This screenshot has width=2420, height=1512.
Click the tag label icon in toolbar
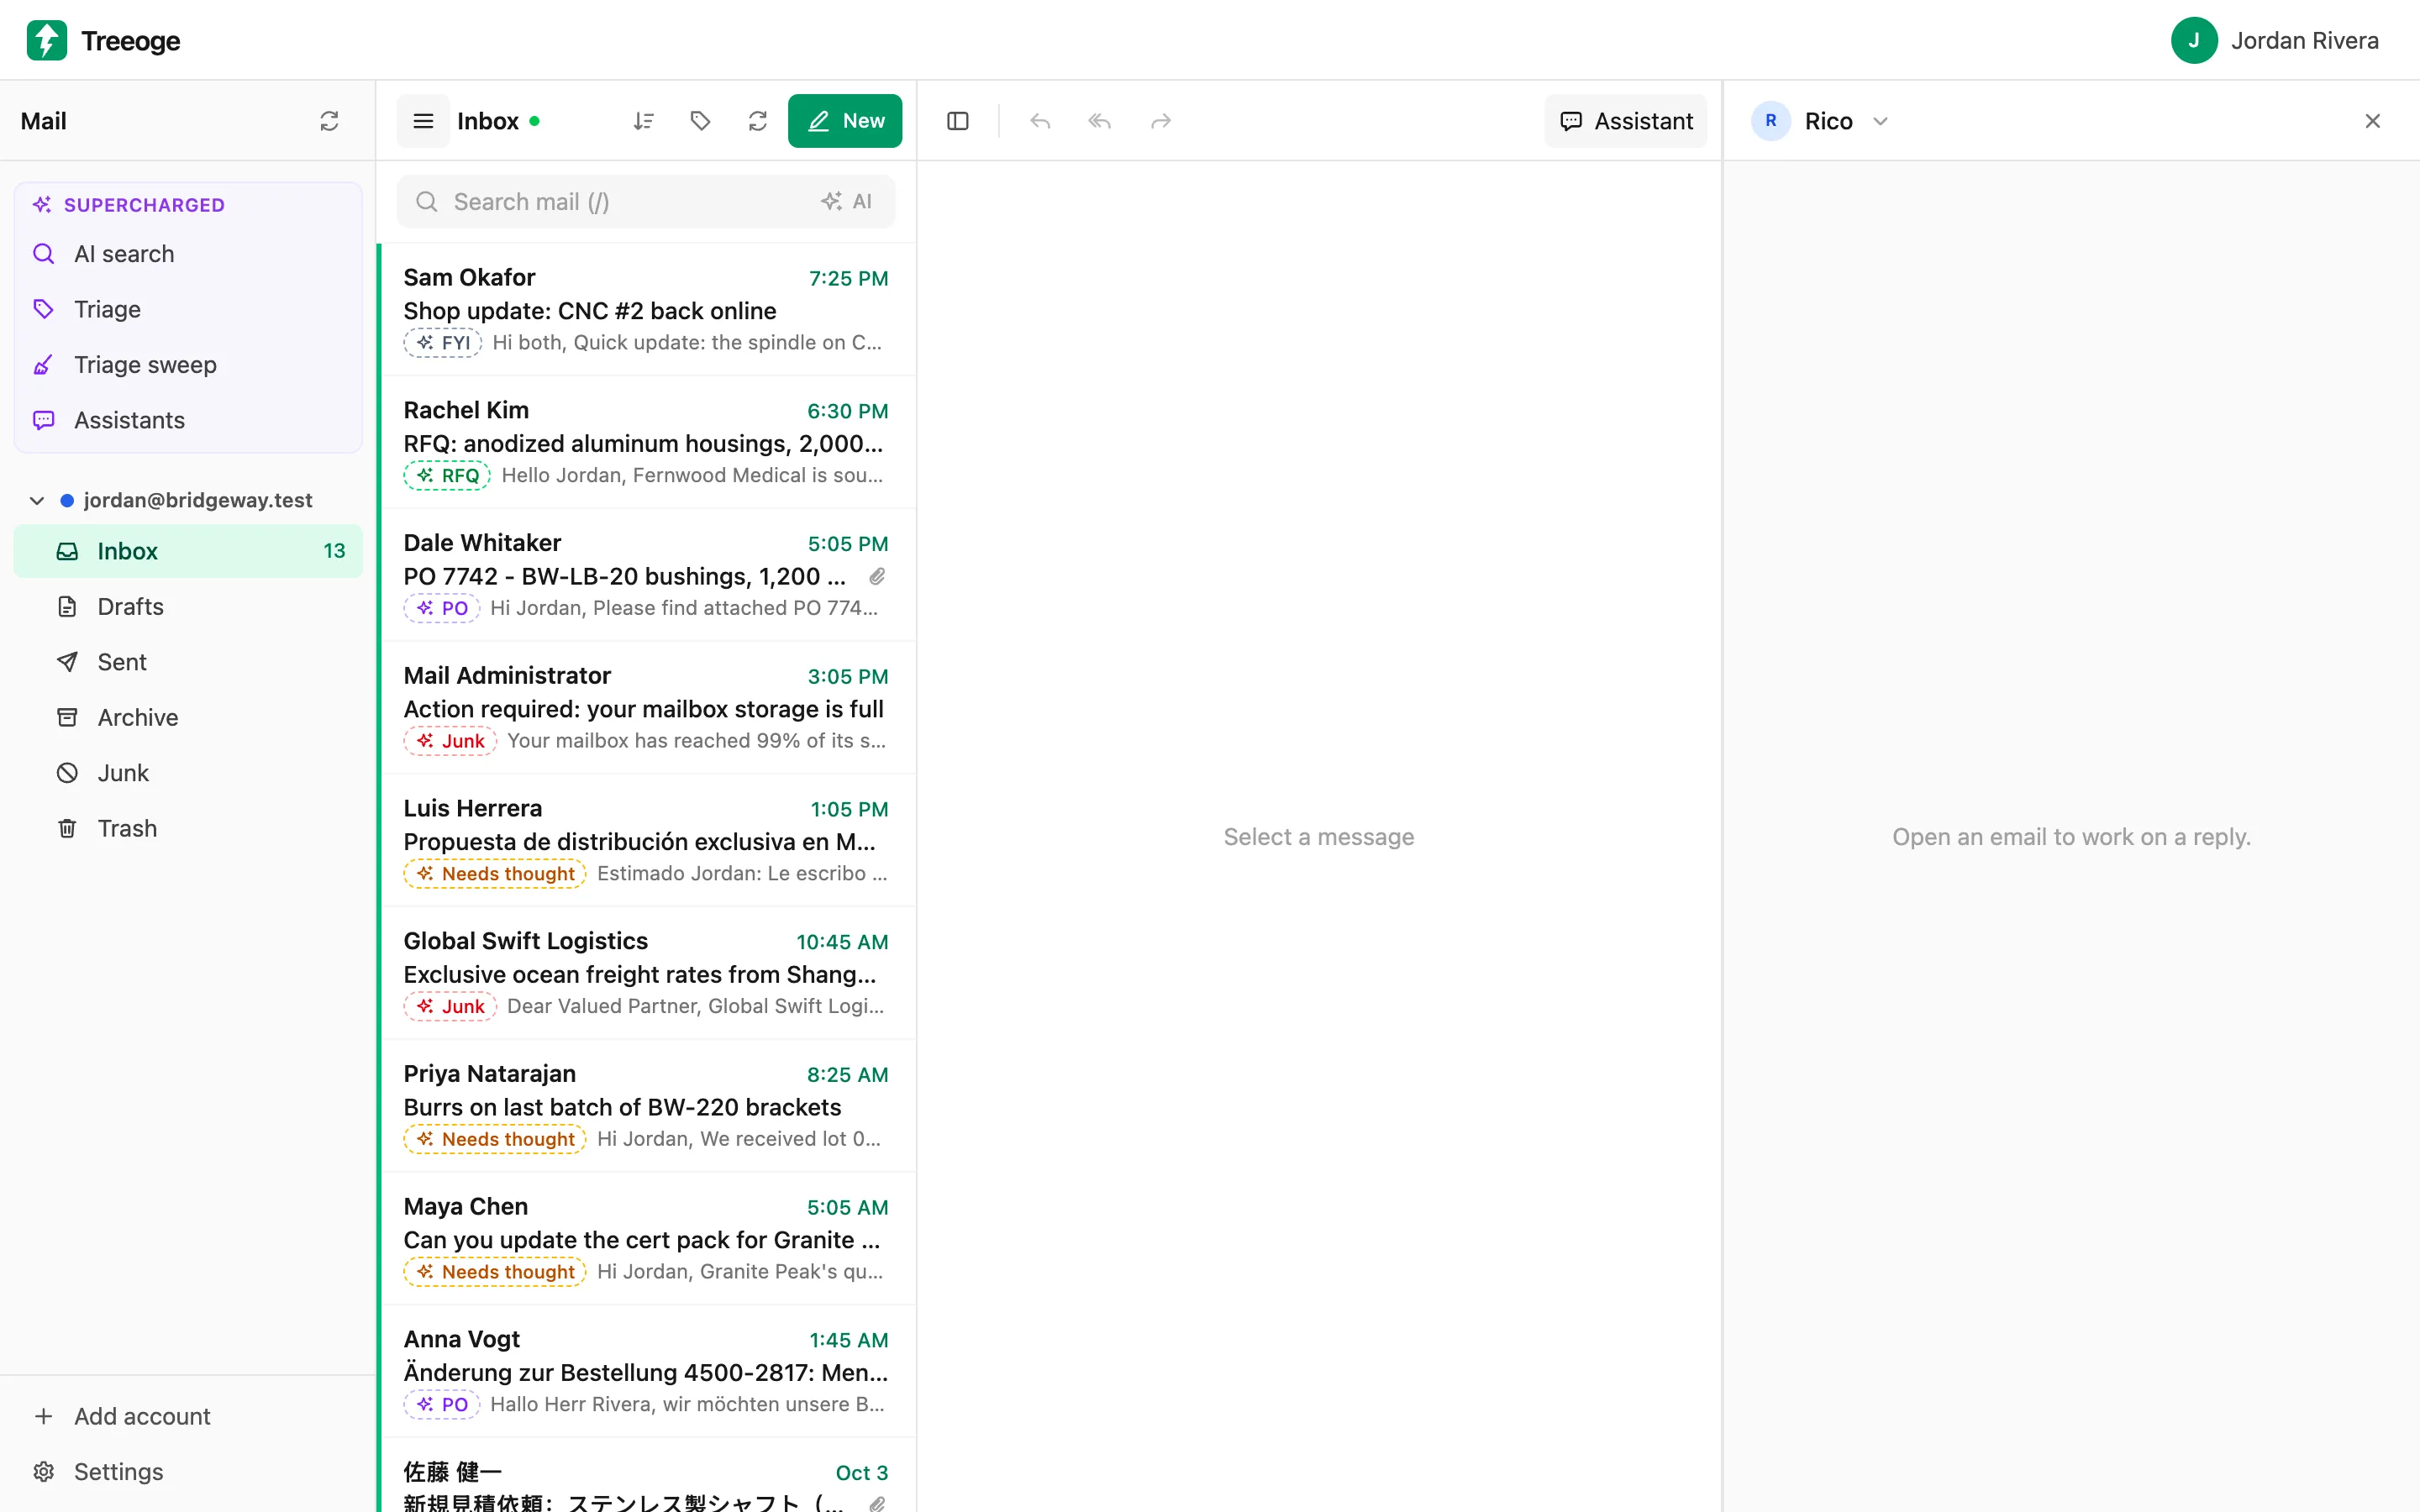pos(700,121)
